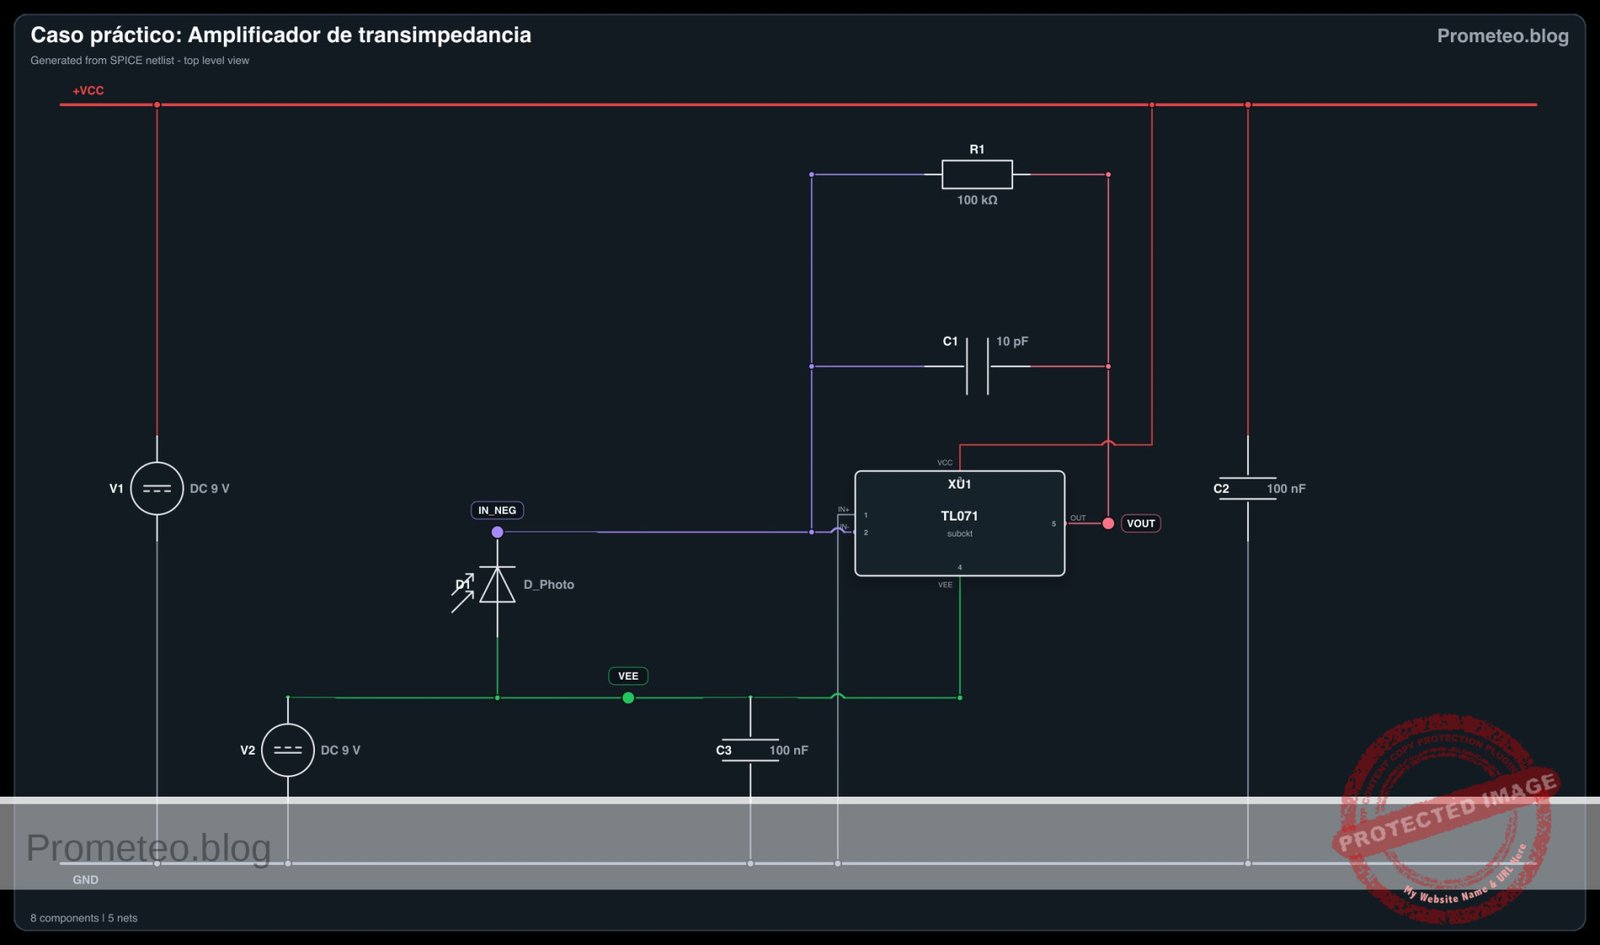The width and height of the screenshot is (1600, 945).
Task: Select the R1 resistor symbol
Action: point(977,174)
